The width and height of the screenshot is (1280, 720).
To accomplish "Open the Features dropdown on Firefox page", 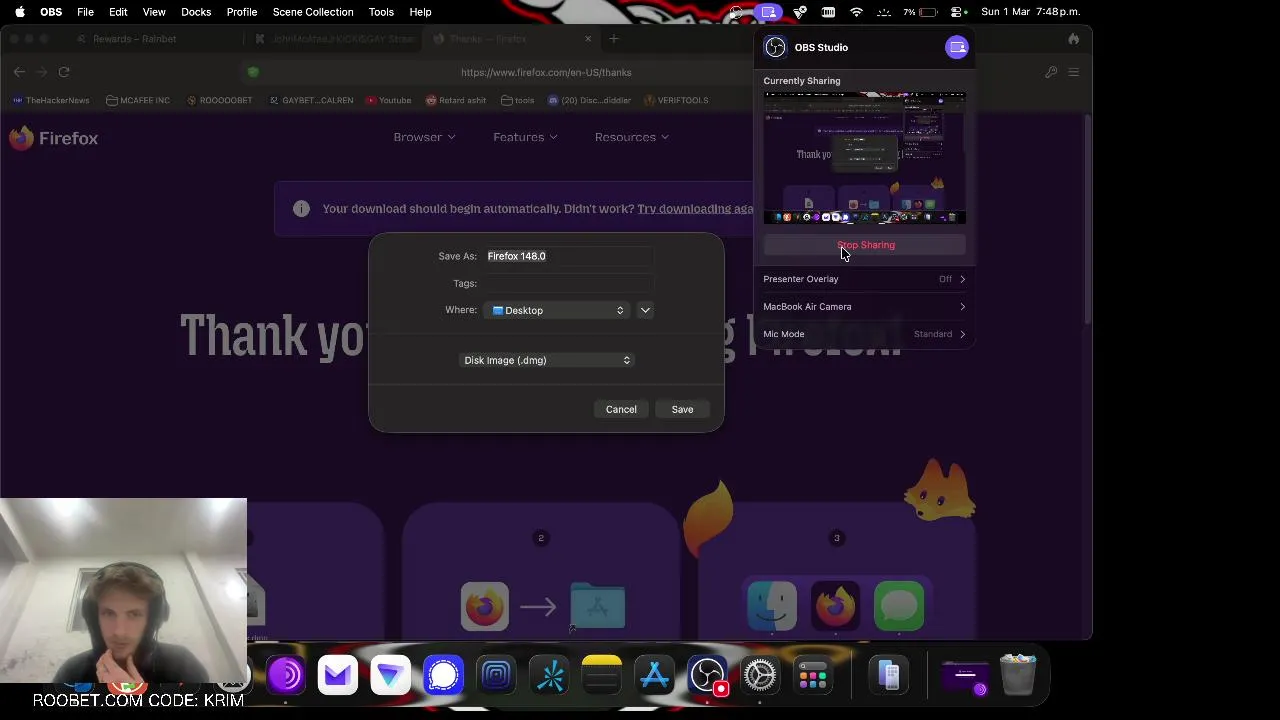I will pyautogui.click(x=525, y=137).
